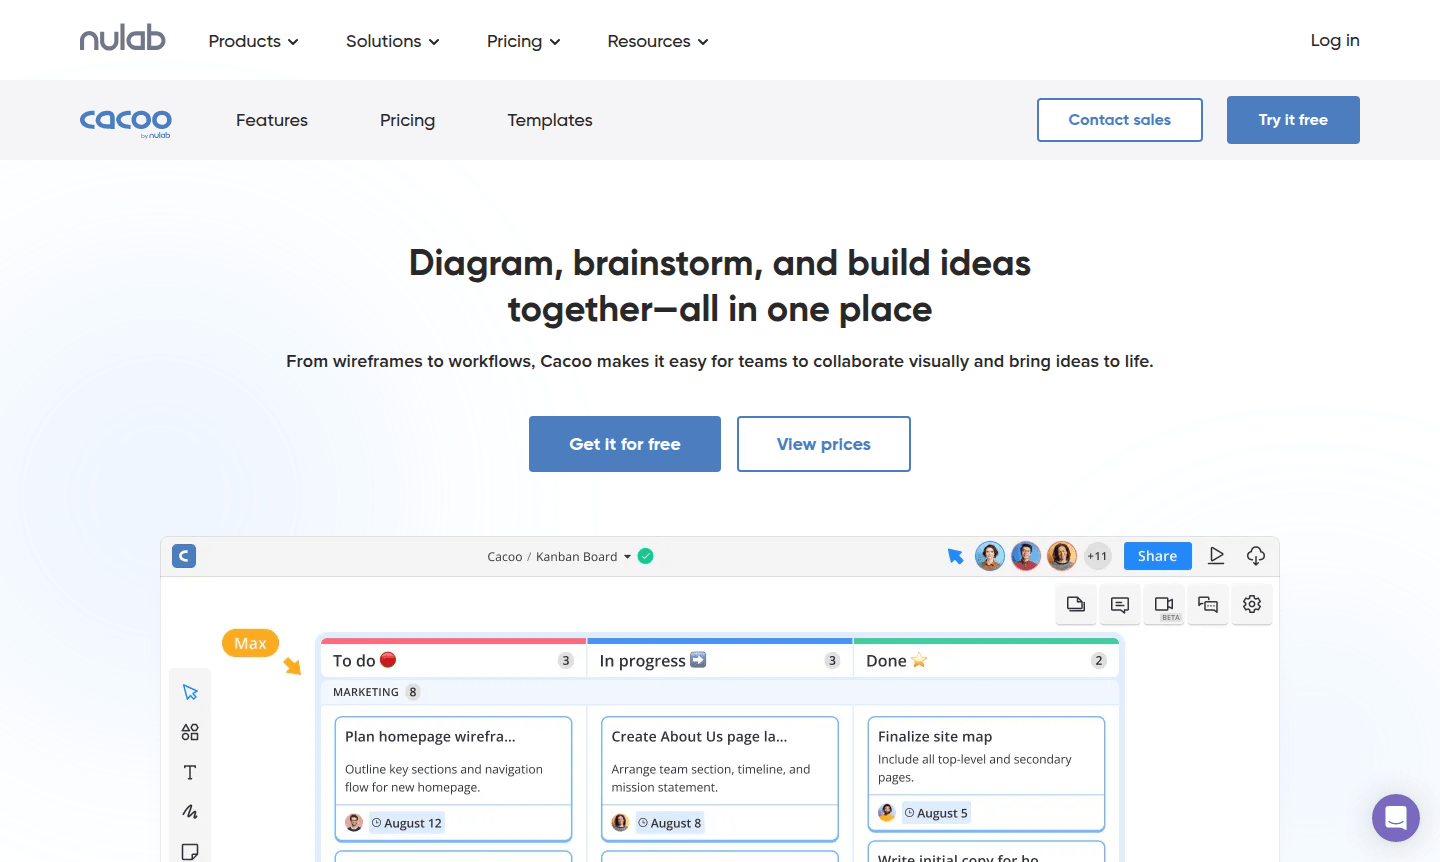Choose the Text tool
The image size is (1440, 862).
coord(190,771)
